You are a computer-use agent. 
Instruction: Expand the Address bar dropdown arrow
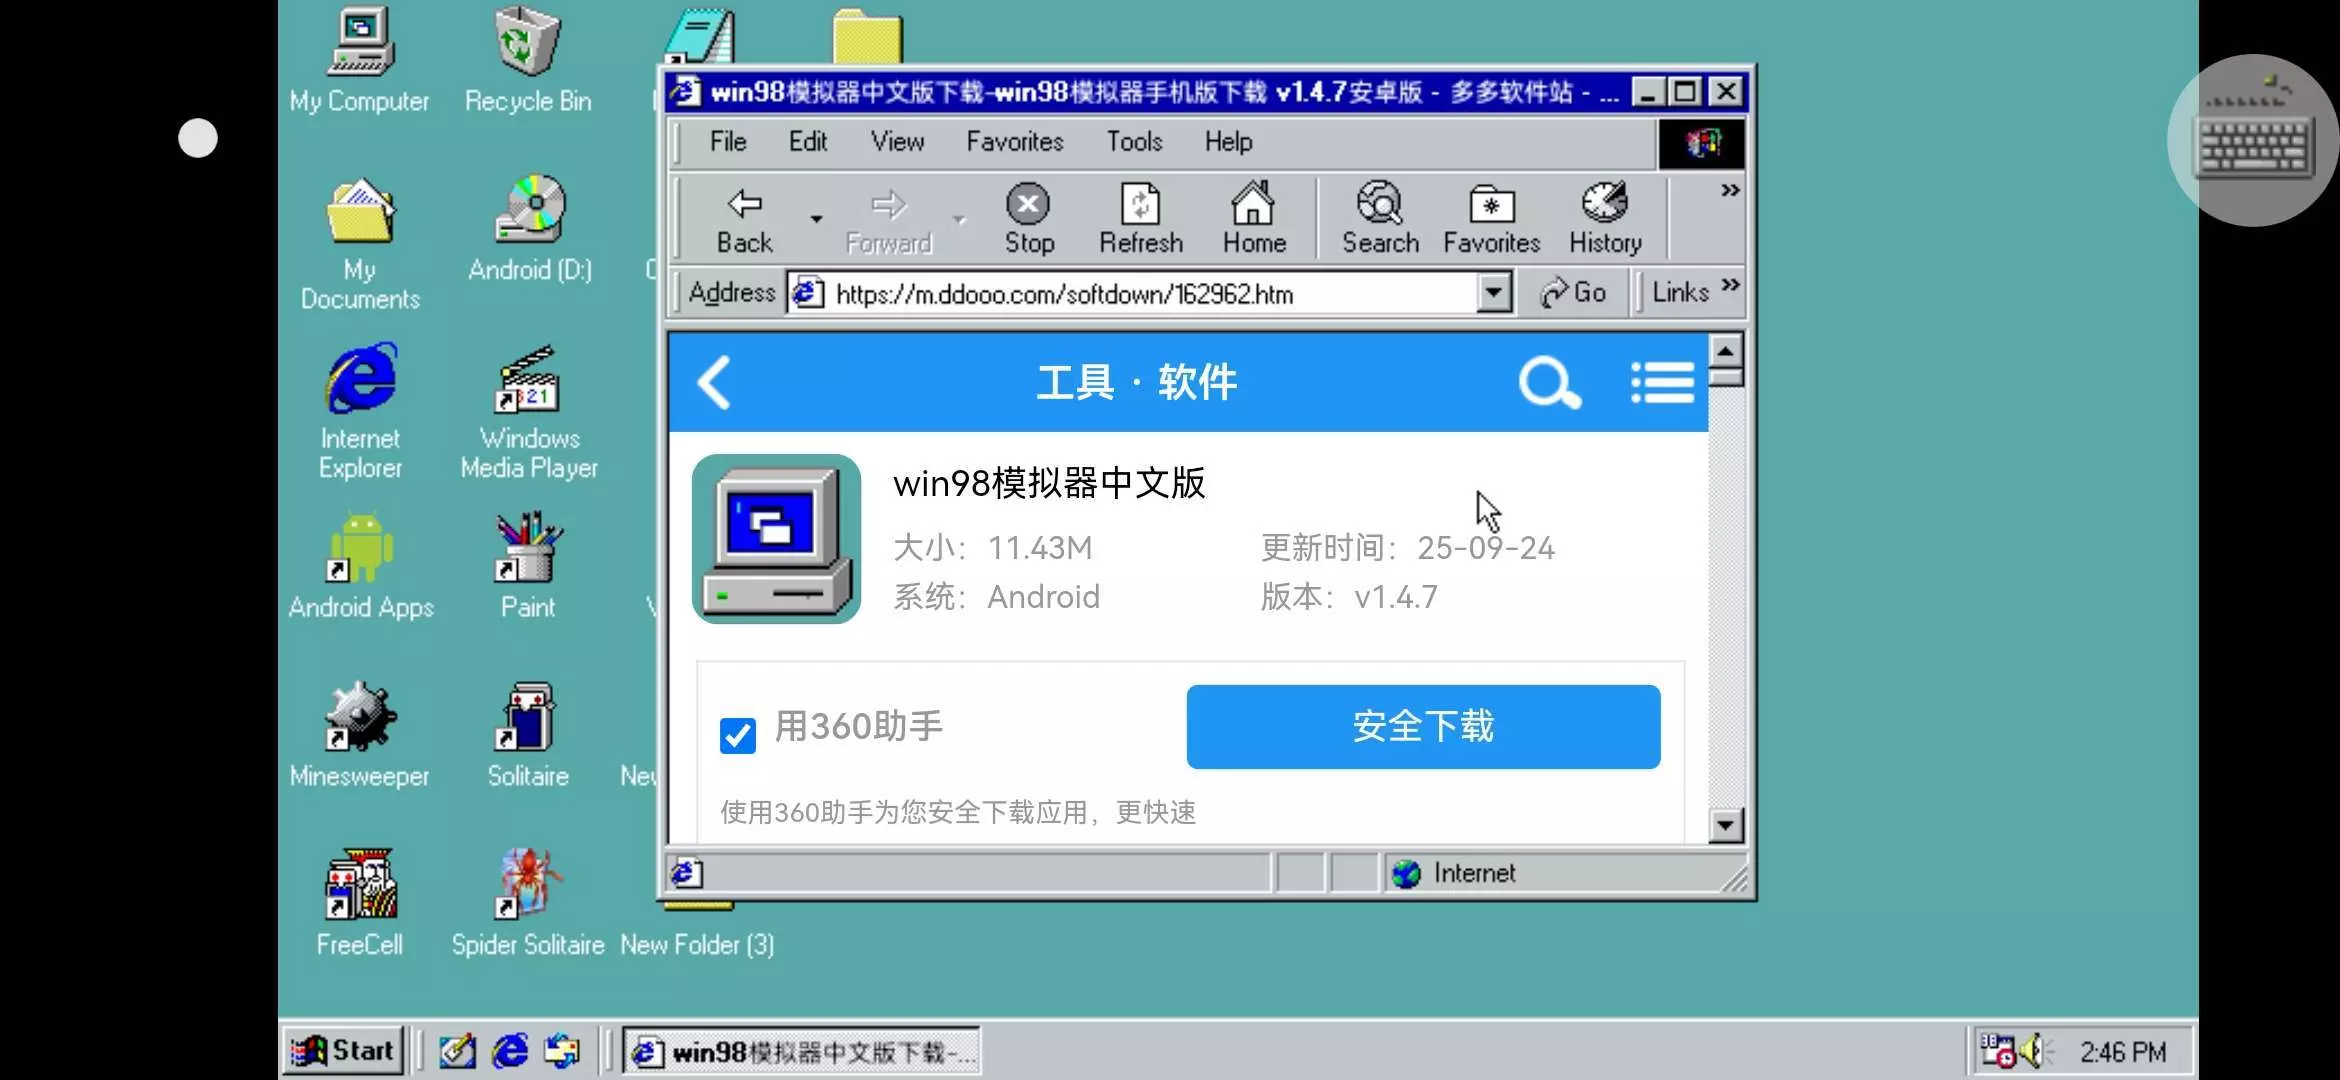pyautogui.click(x=1493, y=293)
